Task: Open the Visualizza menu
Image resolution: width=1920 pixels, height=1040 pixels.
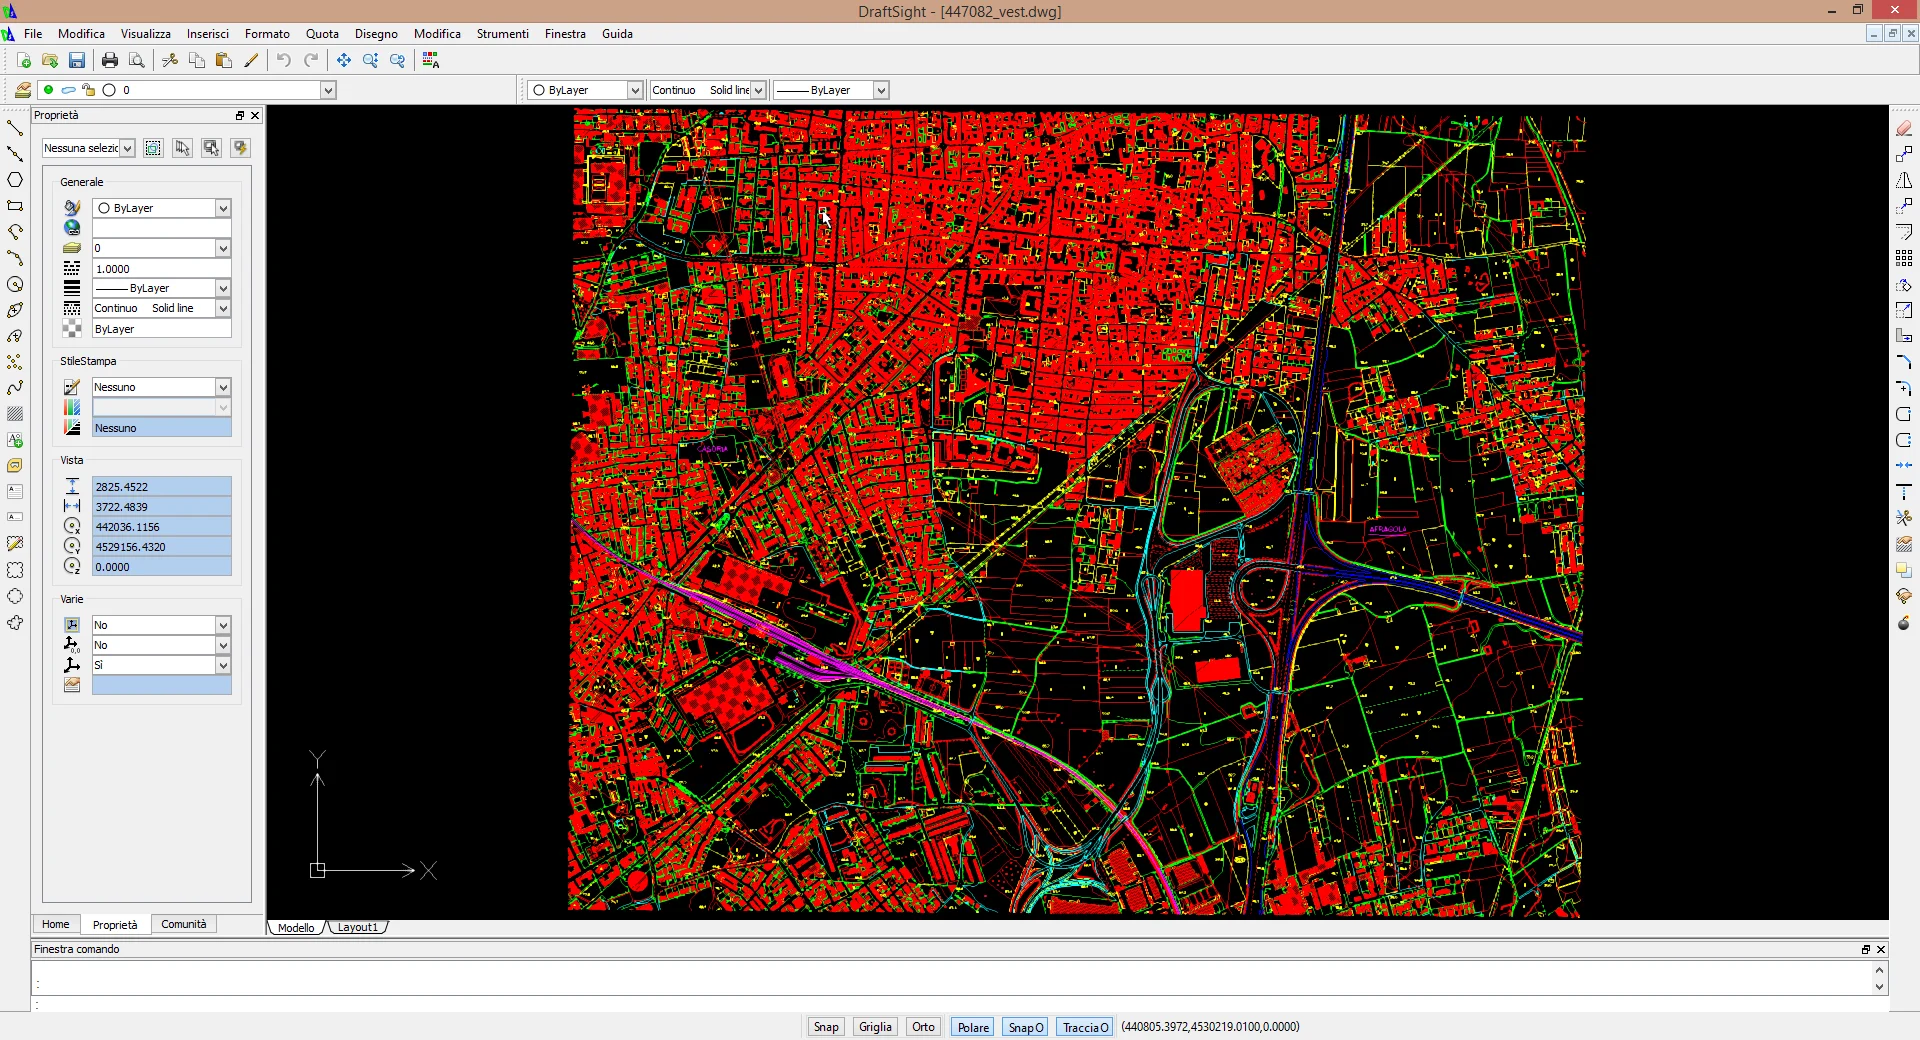Action: click(146, 34)
